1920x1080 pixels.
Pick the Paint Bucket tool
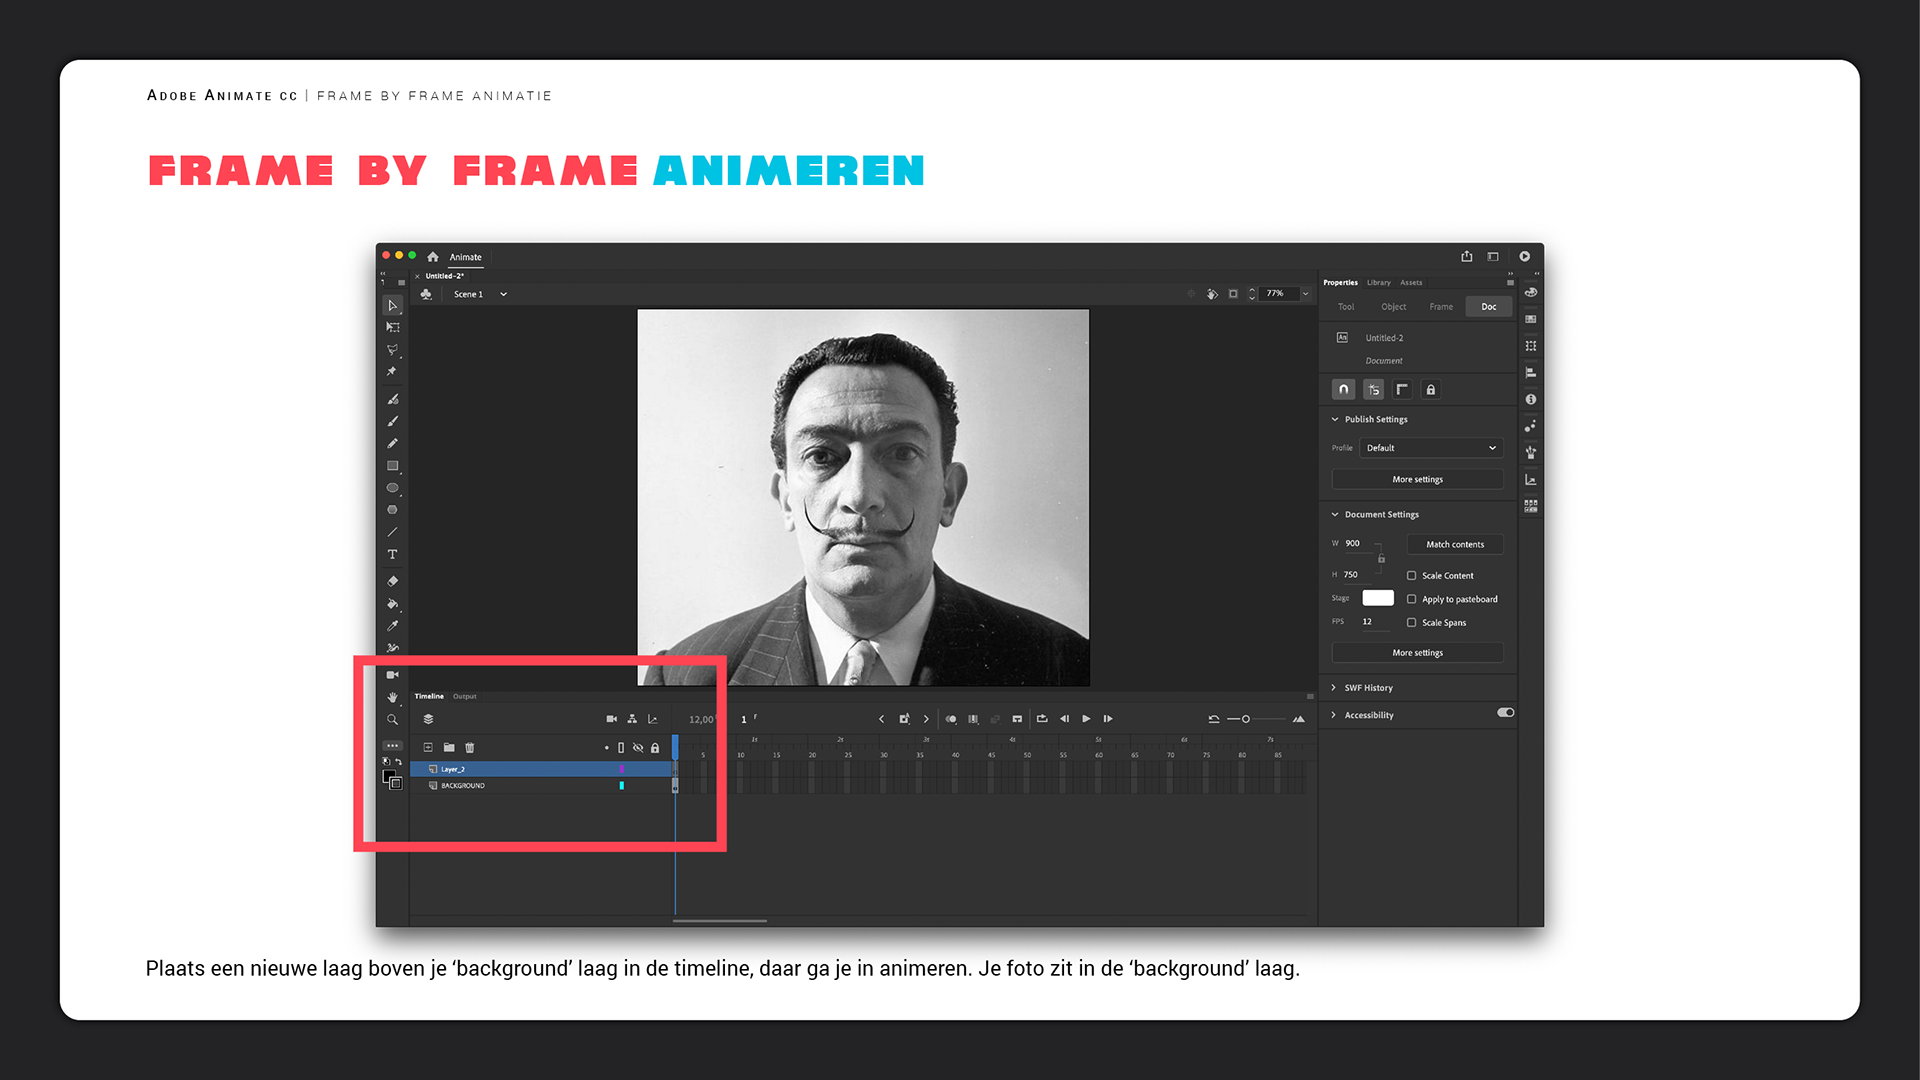(392, 604)
